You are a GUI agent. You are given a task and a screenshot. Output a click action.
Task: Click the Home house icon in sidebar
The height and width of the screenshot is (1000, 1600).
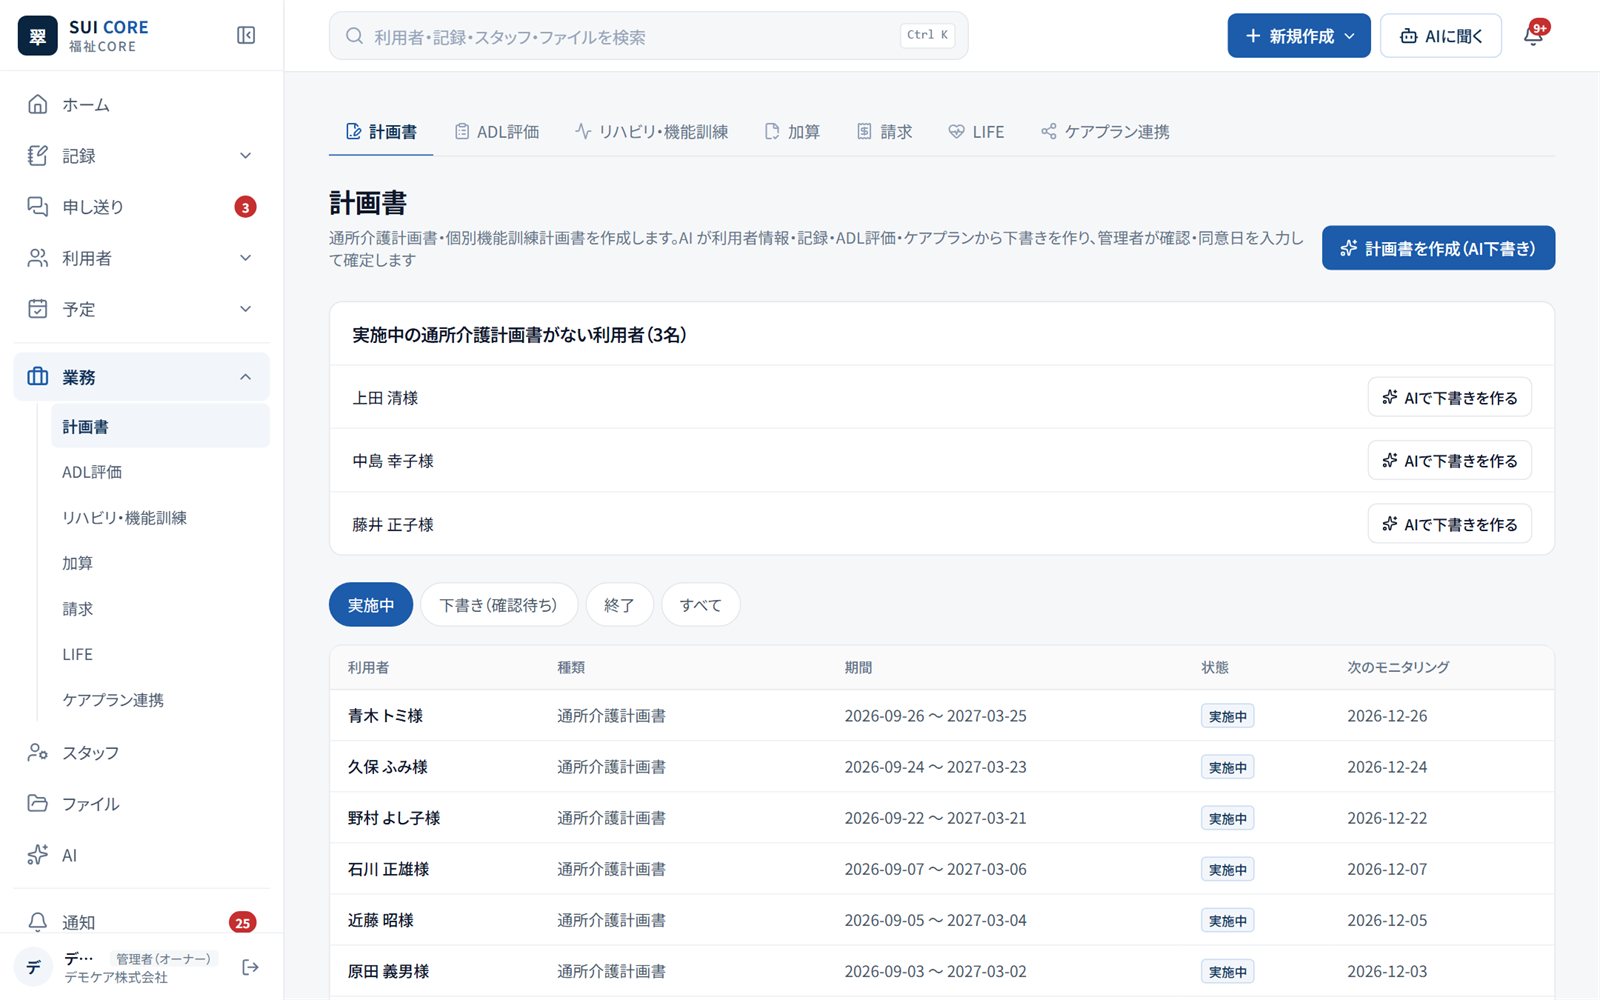pos(38,104)
